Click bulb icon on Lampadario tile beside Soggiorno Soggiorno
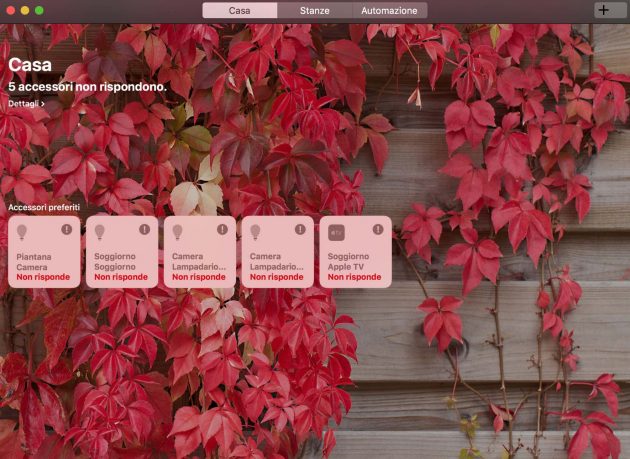Viewport: 630px width, 459px height. 177,232
